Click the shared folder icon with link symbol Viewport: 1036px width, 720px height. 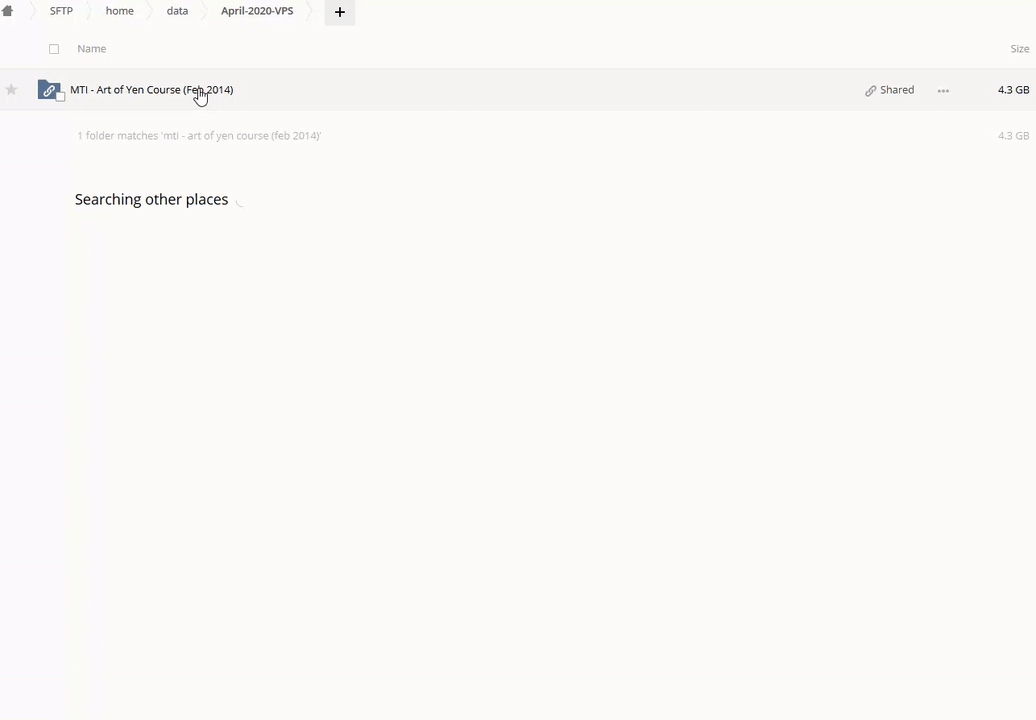click(x=48, y=90)
